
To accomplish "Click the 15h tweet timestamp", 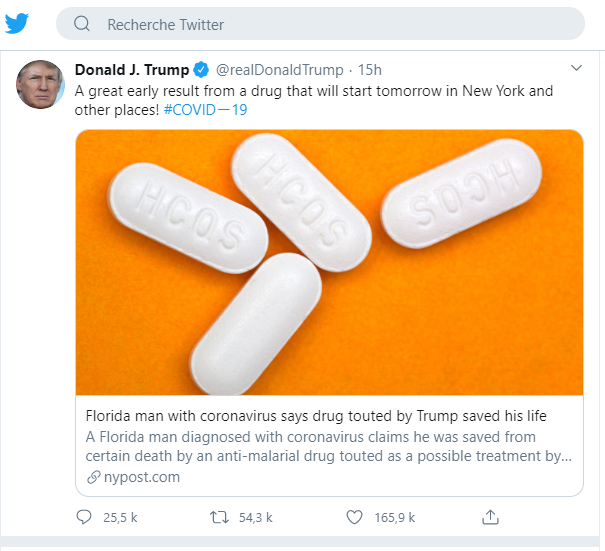I will (369, 70).
